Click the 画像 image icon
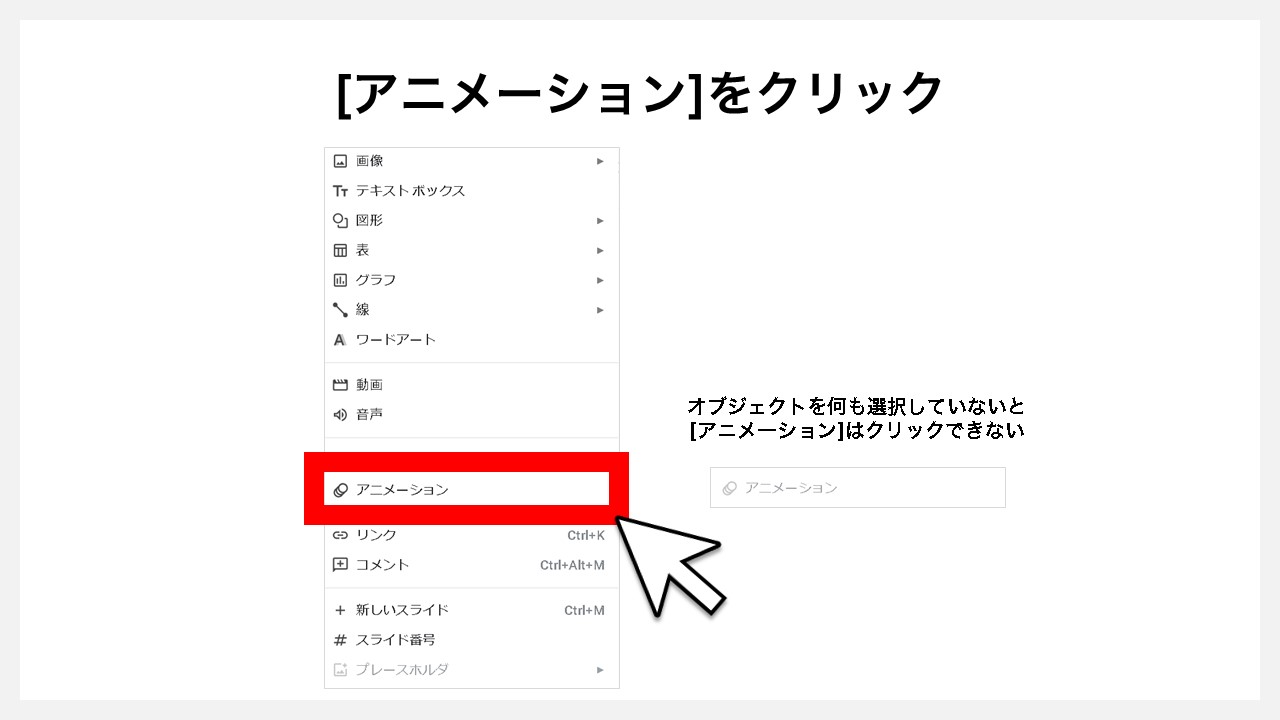This screenshot has height=720, width=1280. [340, 160]
